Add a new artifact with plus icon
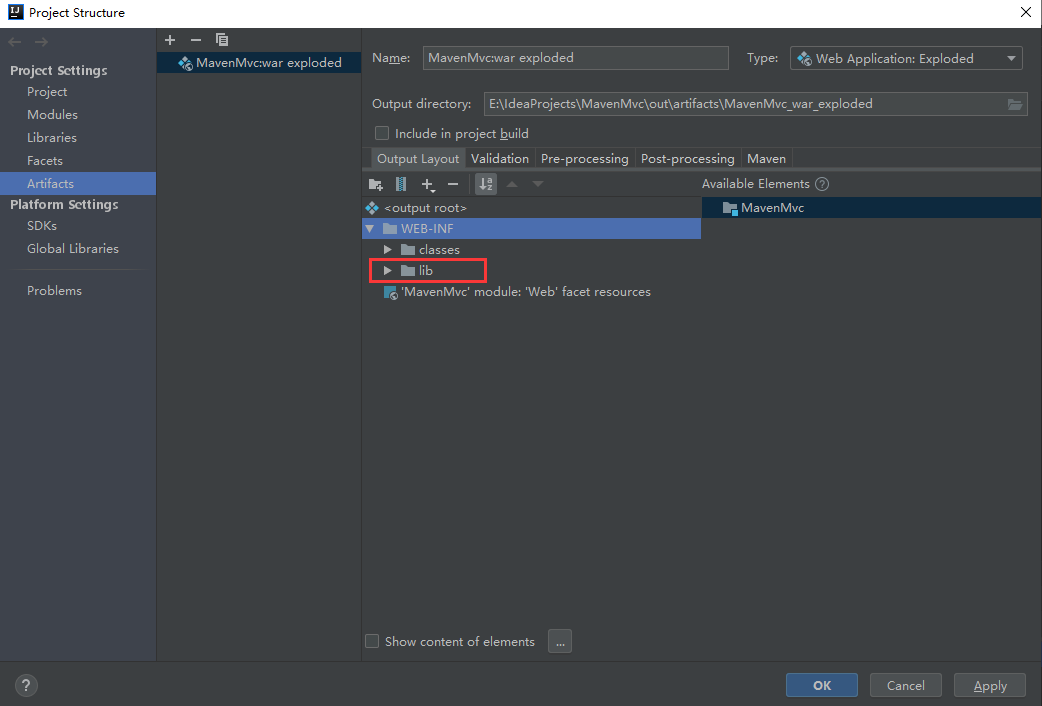 [170, 40]
